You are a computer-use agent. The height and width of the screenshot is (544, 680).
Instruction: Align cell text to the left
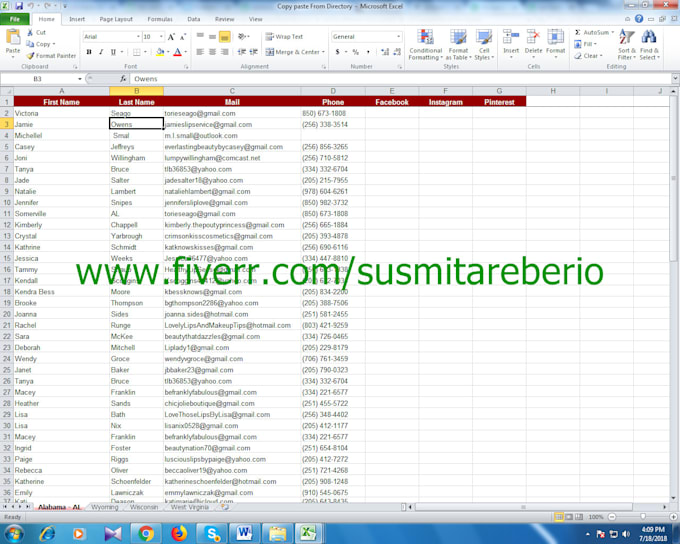200,52
